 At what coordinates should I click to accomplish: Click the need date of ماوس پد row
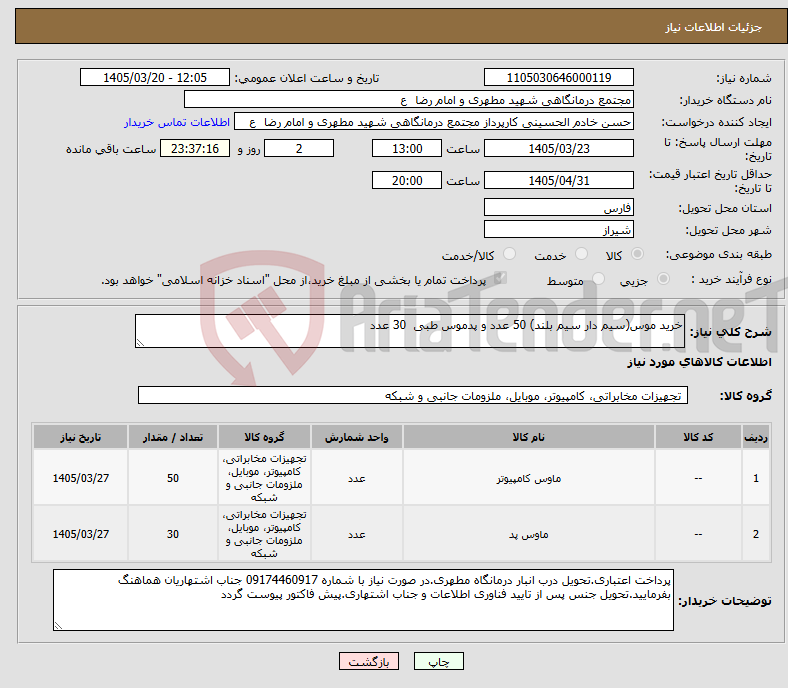point(80,534)
